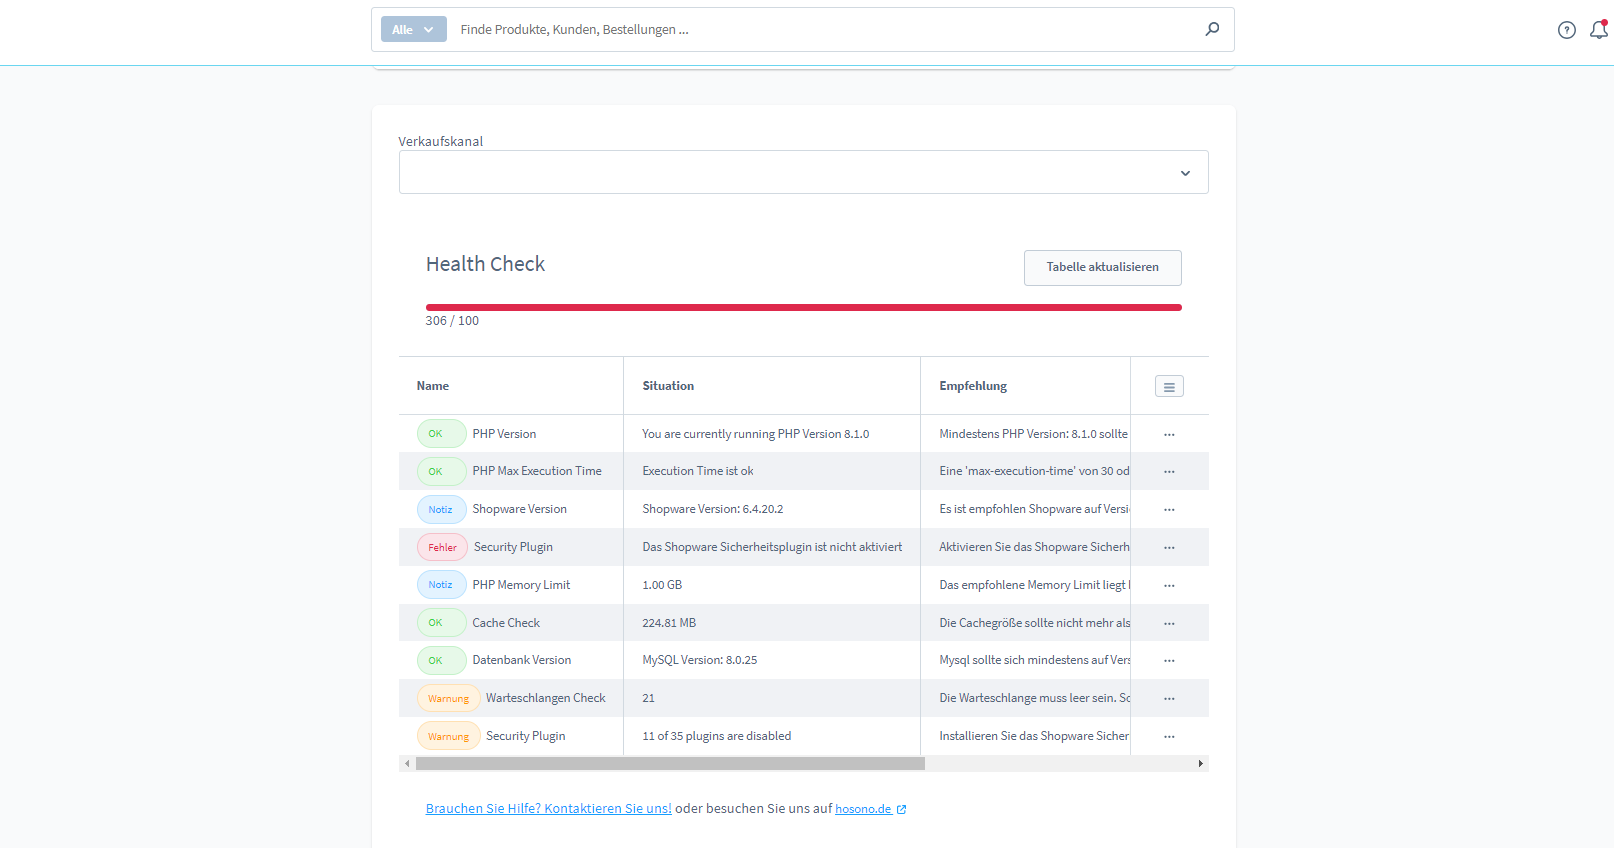Click 'Das Shopware Sicherheitsplugin ist nicht aktiviert'
The width and height of the screenshot is (1614, 848).
[772, 547]
